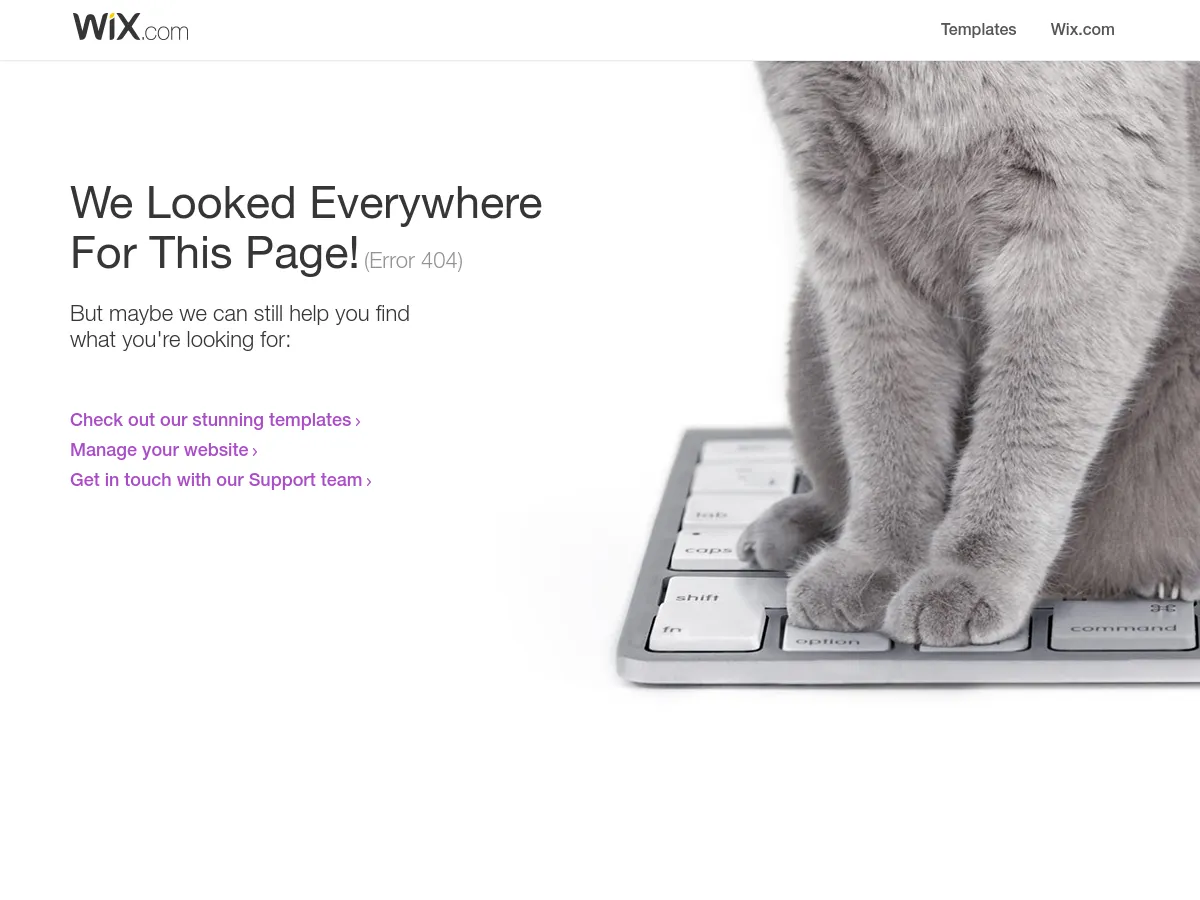Screen dimensions: 1200x900
Task: Click the chevron after Support team
Action: (x=369, y=482)
